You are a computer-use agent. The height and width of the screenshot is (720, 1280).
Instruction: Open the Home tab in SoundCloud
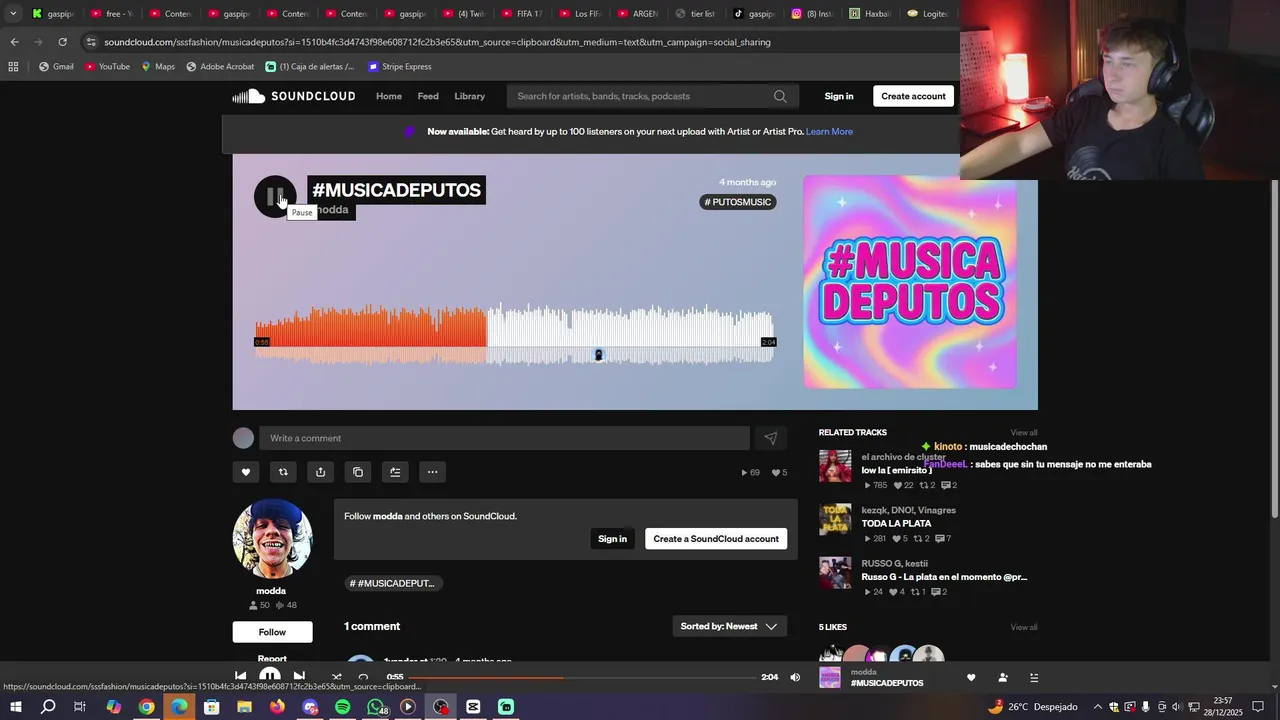[389, 96]
